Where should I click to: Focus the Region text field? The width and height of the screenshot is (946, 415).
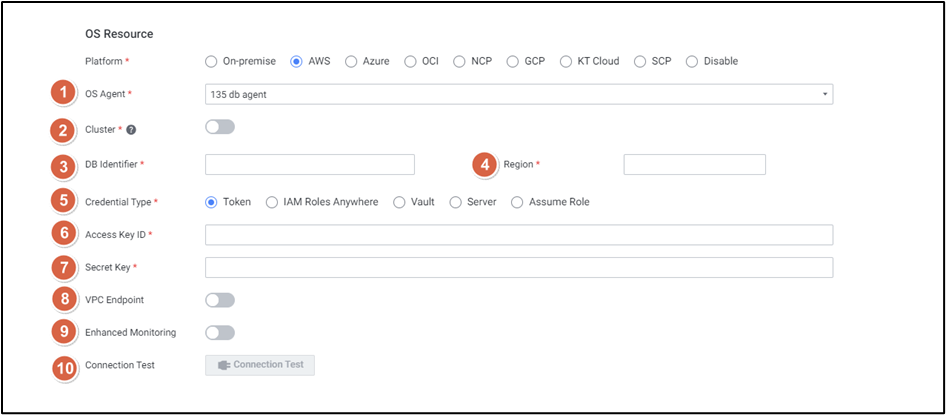[x=694, y=165]
